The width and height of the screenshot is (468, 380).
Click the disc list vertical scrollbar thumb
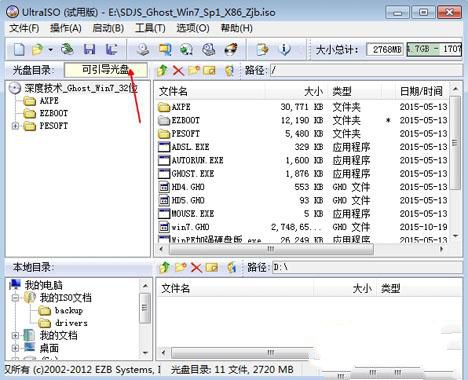[455, 143]
